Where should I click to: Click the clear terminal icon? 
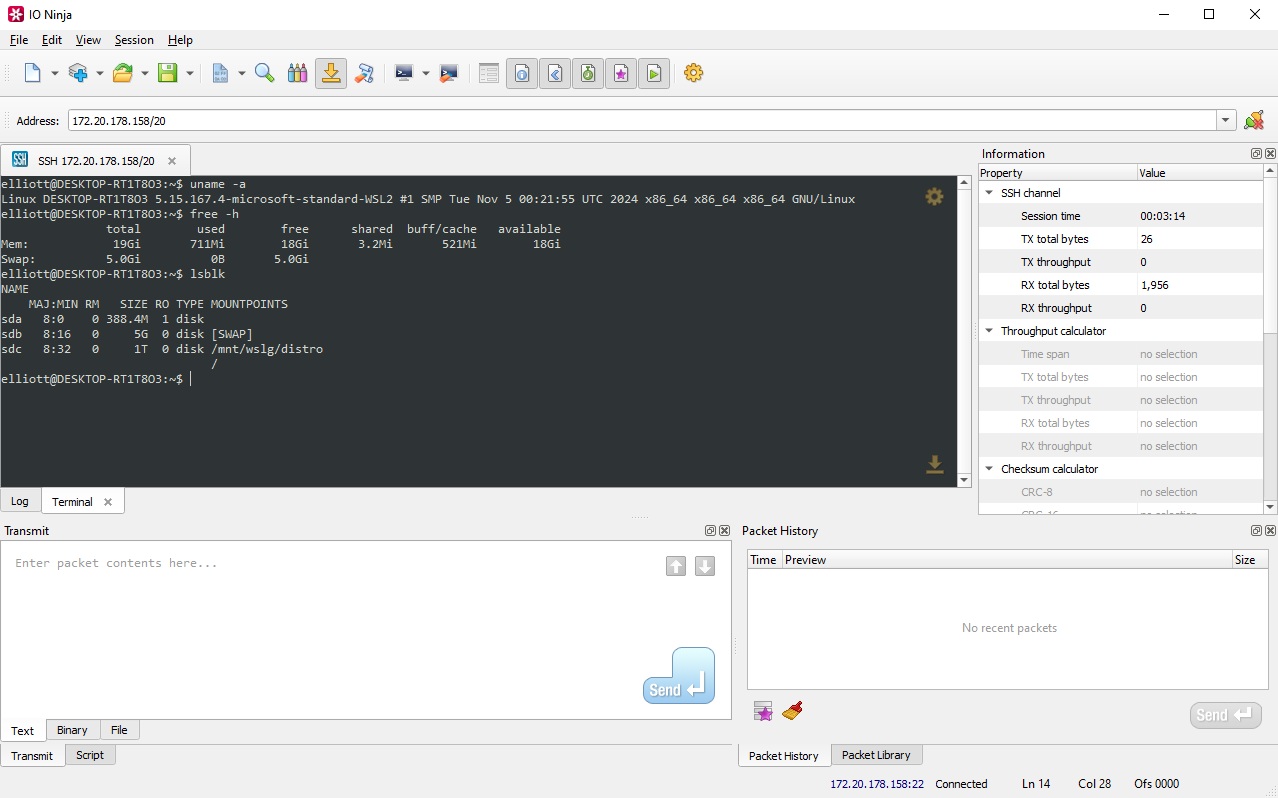click(449, 73)
